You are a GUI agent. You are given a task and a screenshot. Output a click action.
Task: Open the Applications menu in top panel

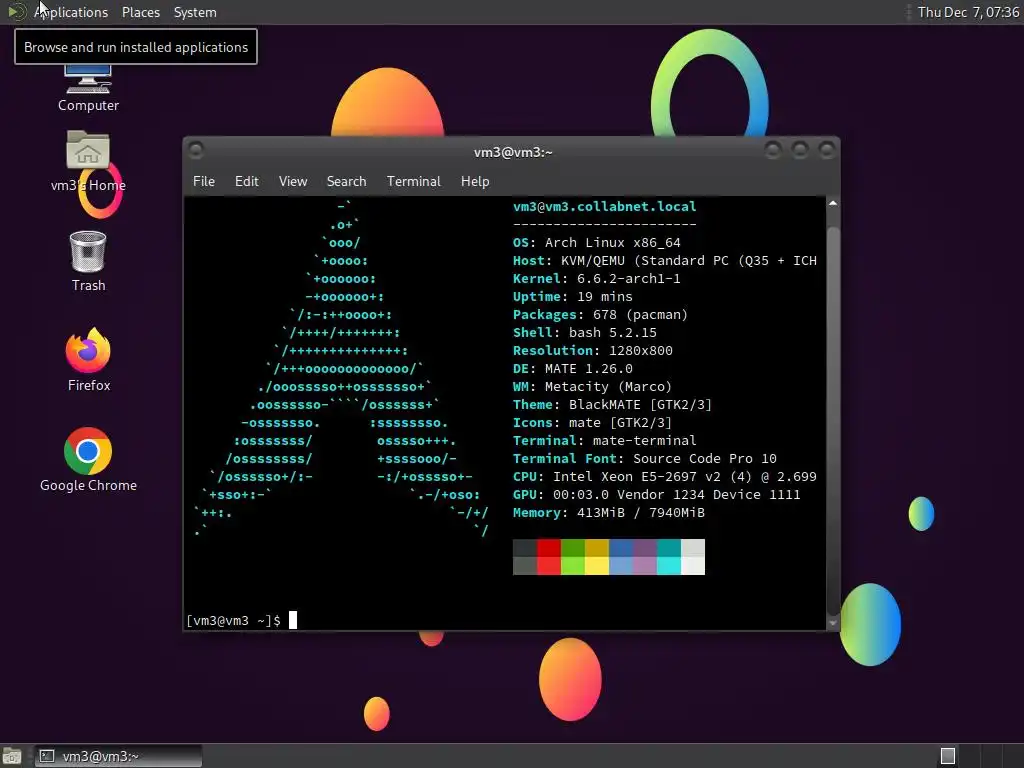pos(71,12)
